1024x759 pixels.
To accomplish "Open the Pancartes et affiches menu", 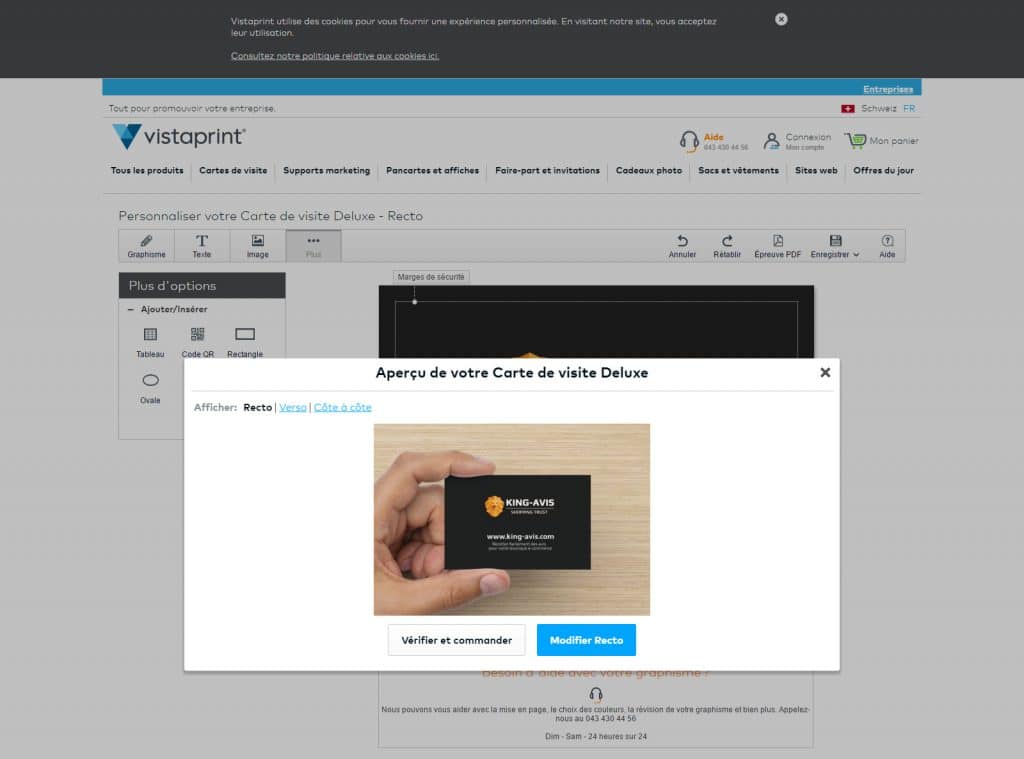I will pos(432,170).
